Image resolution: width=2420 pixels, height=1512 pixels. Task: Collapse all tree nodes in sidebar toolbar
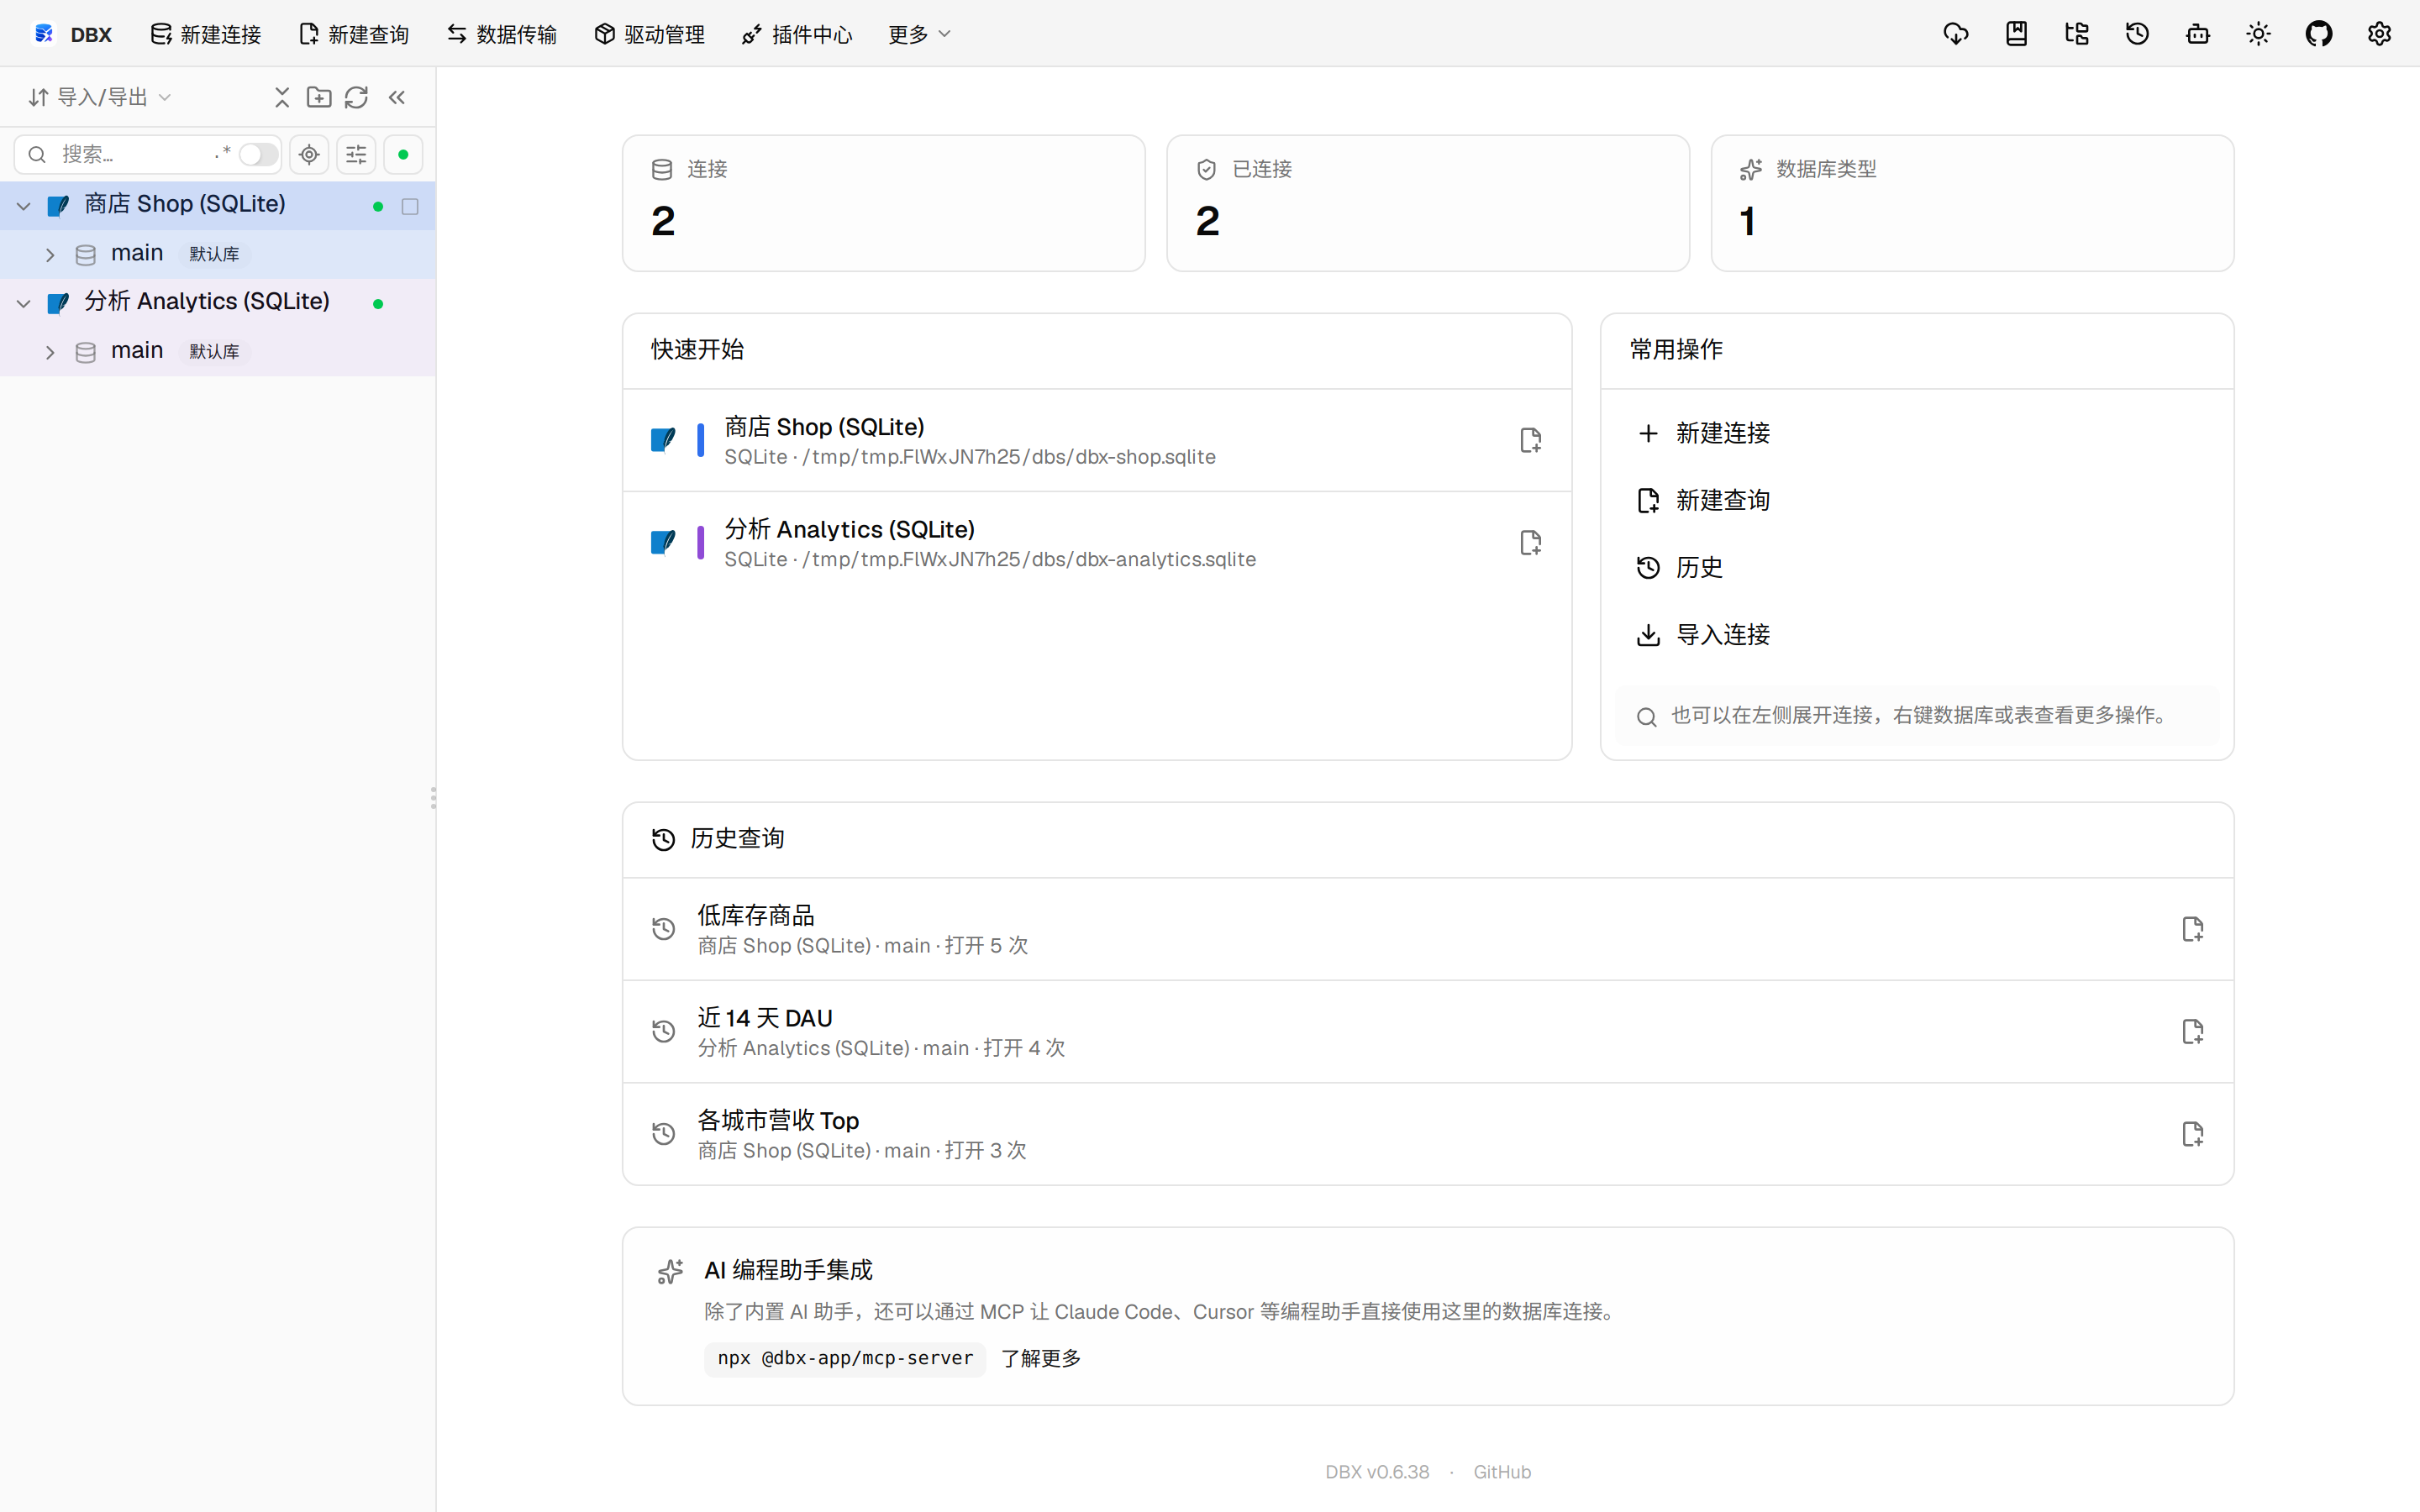pyautogui.click(x=282, y=97)
